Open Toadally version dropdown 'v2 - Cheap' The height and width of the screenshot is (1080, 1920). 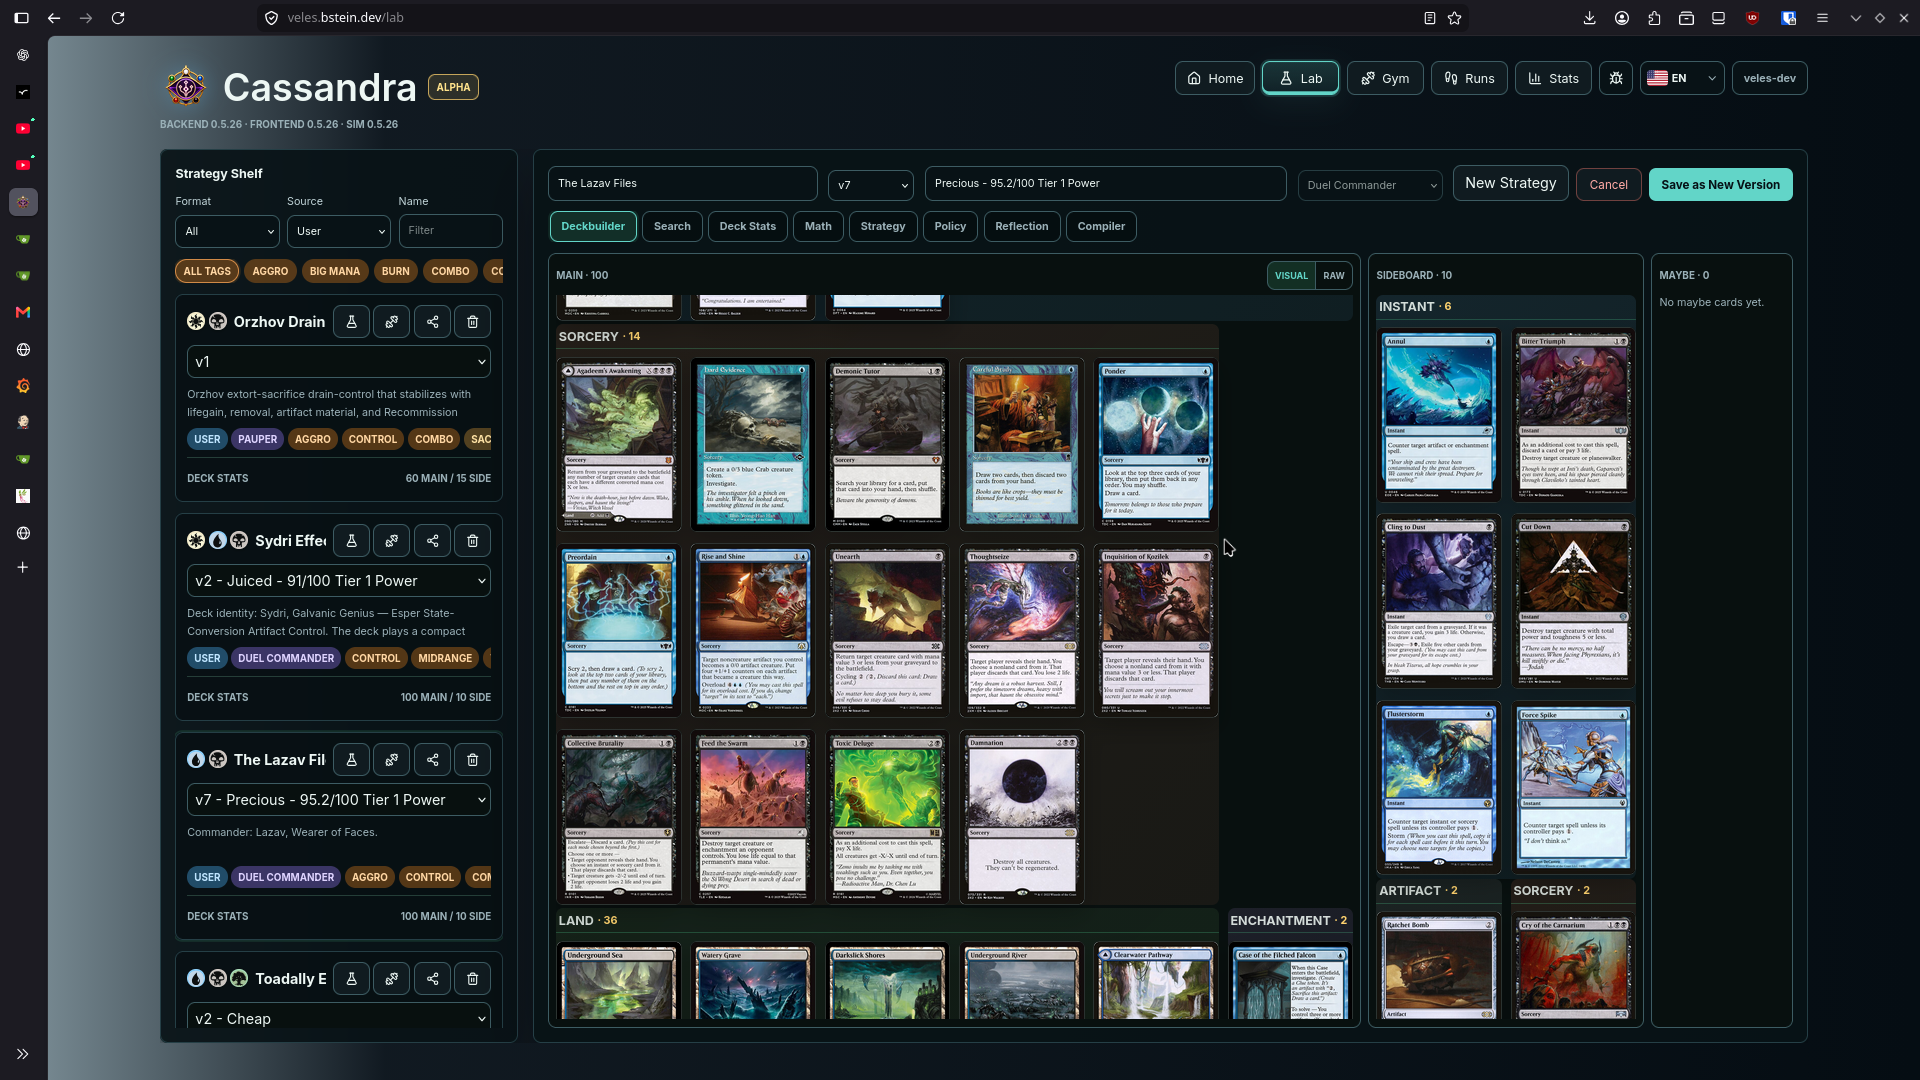(x=339, y=1017)
